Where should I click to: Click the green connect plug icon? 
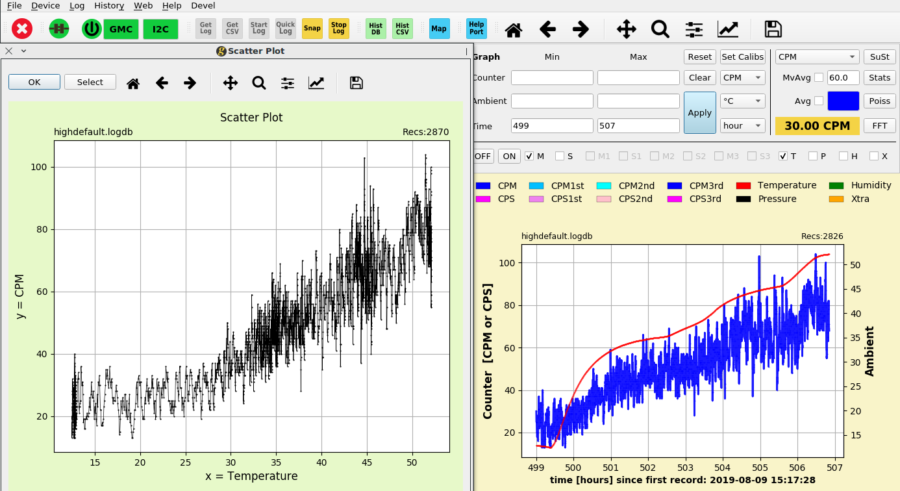coord(59,29)
